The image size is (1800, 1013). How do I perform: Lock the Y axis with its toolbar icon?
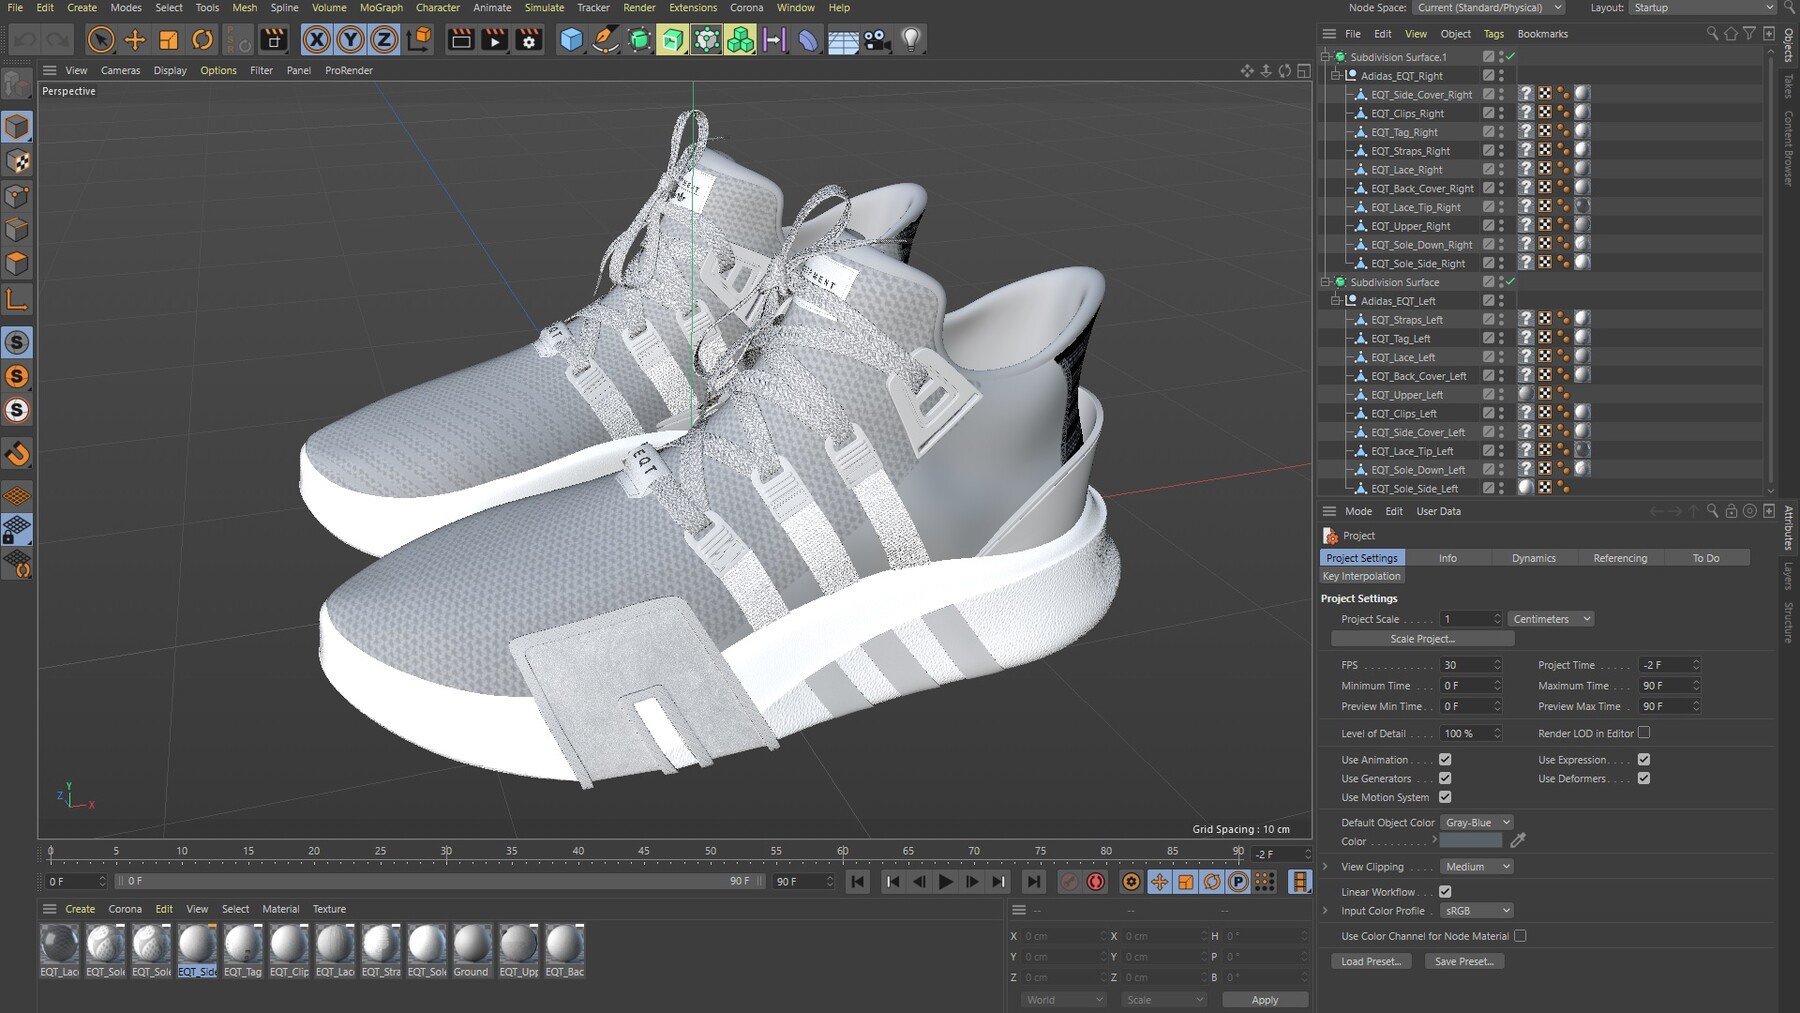pyautogui.click(x=348, y=40)
